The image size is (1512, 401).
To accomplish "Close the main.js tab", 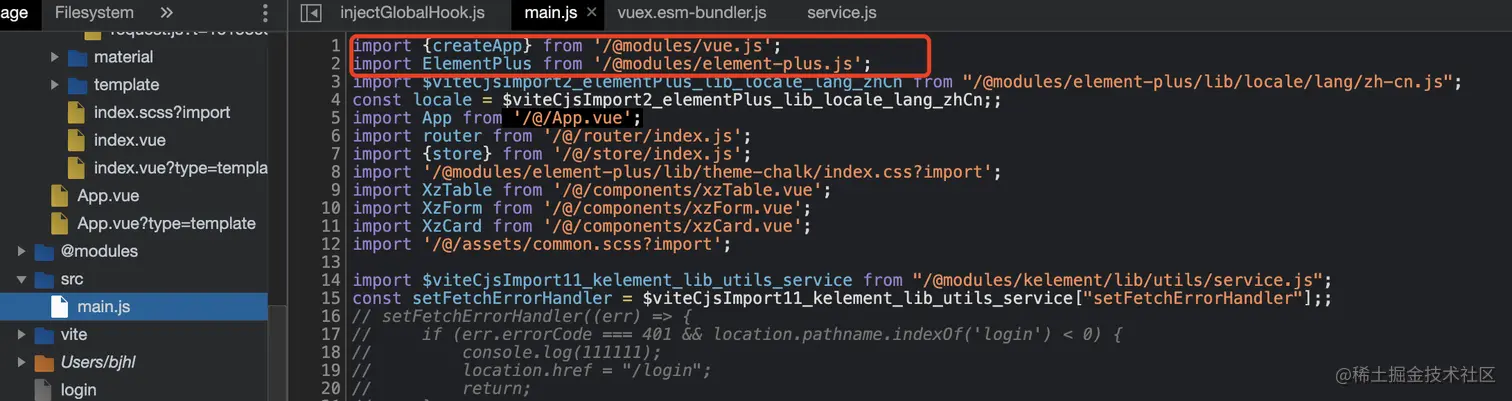I will 592,13.
